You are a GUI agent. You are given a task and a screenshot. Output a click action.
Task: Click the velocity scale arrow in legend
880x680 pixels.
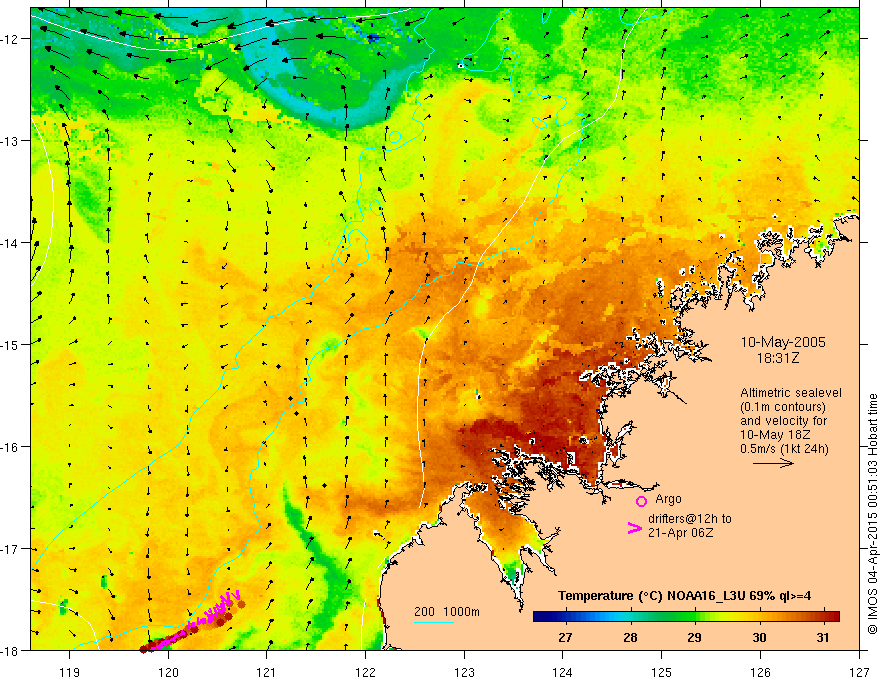(x=773, y=463)
